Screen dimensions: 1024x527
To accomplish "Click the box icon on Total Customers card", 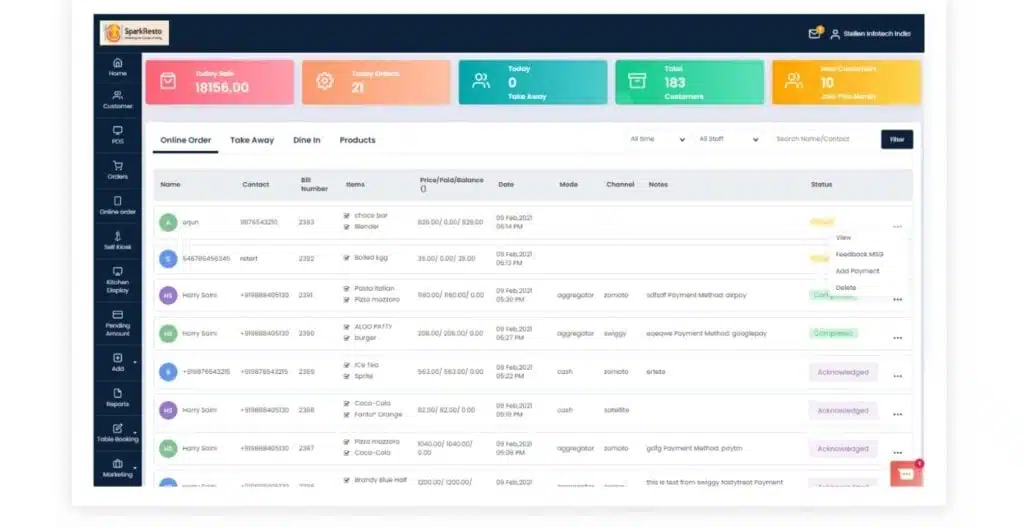I will click(x=637, y=81).
